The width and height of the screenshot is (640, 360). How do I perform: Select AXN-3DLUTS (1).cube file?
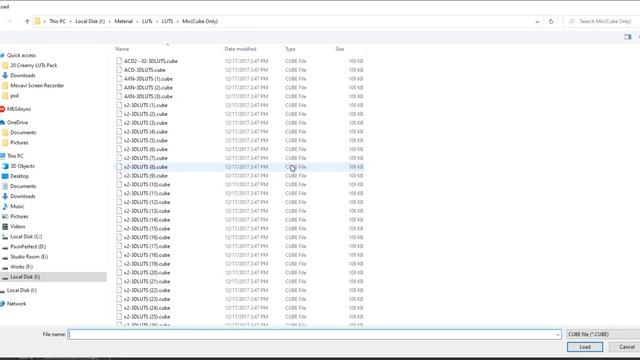tap(148, 79)
